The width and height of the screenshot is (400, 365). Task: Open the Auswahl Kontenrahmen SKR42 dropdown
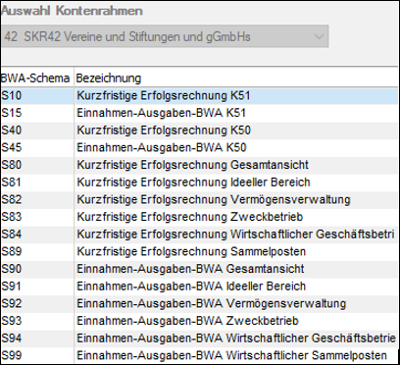[x=164, y=36]
